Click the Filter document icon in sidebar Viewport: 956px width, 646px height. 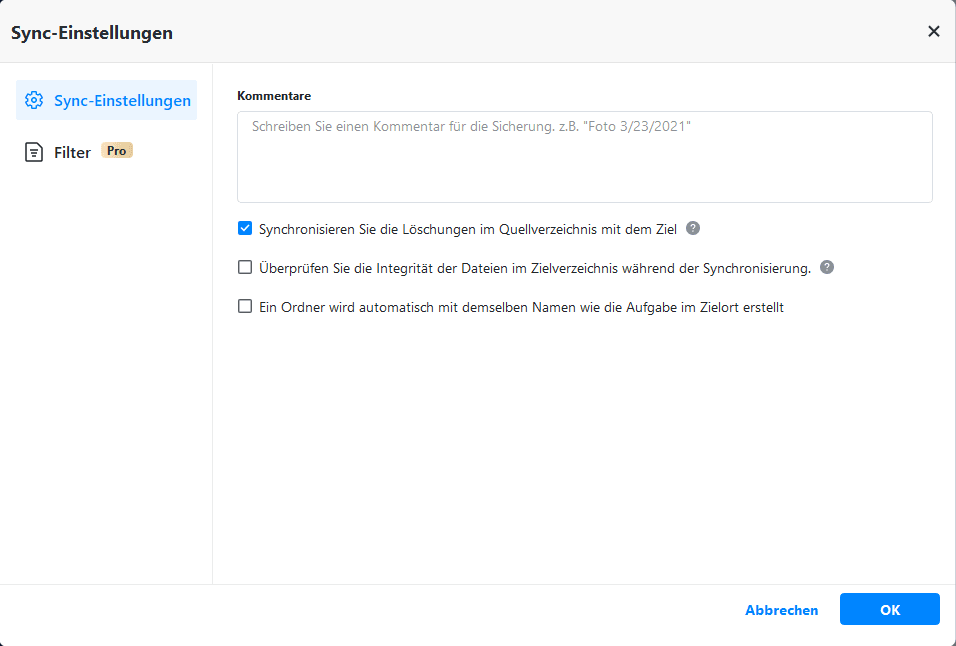pyautogui.click(x=34, y=152)
